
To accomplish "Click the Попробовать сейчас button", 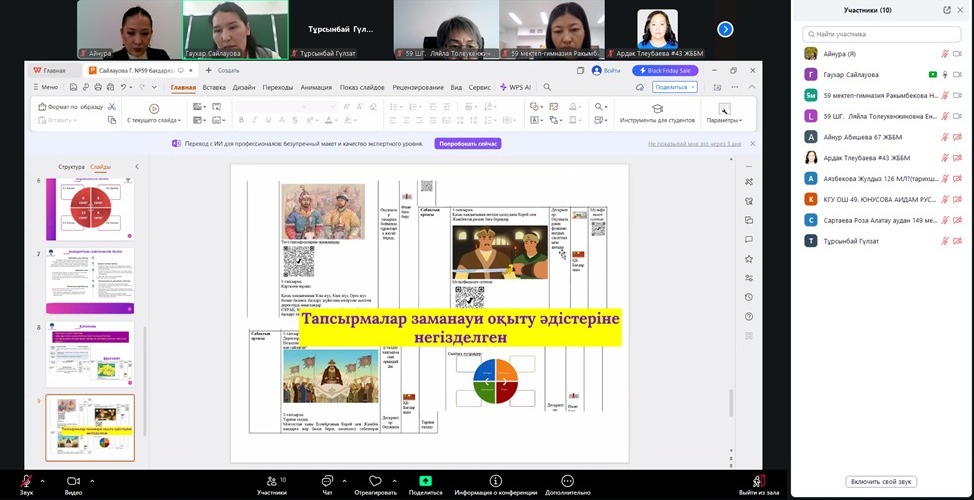I will click(x=468, y=144).
